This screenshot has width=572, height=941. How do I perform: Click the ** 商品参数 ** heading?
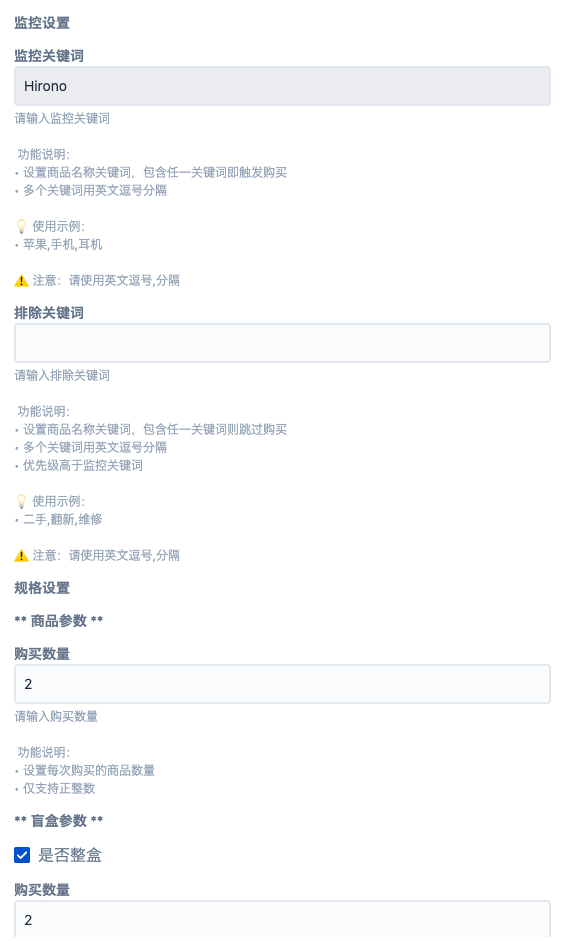(59, 621)
